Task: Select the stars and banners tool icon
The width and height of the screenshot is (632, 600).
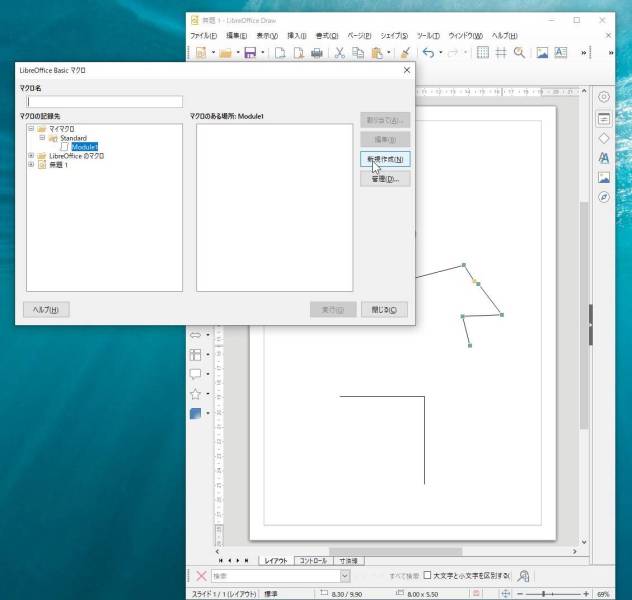Action: 195,394
